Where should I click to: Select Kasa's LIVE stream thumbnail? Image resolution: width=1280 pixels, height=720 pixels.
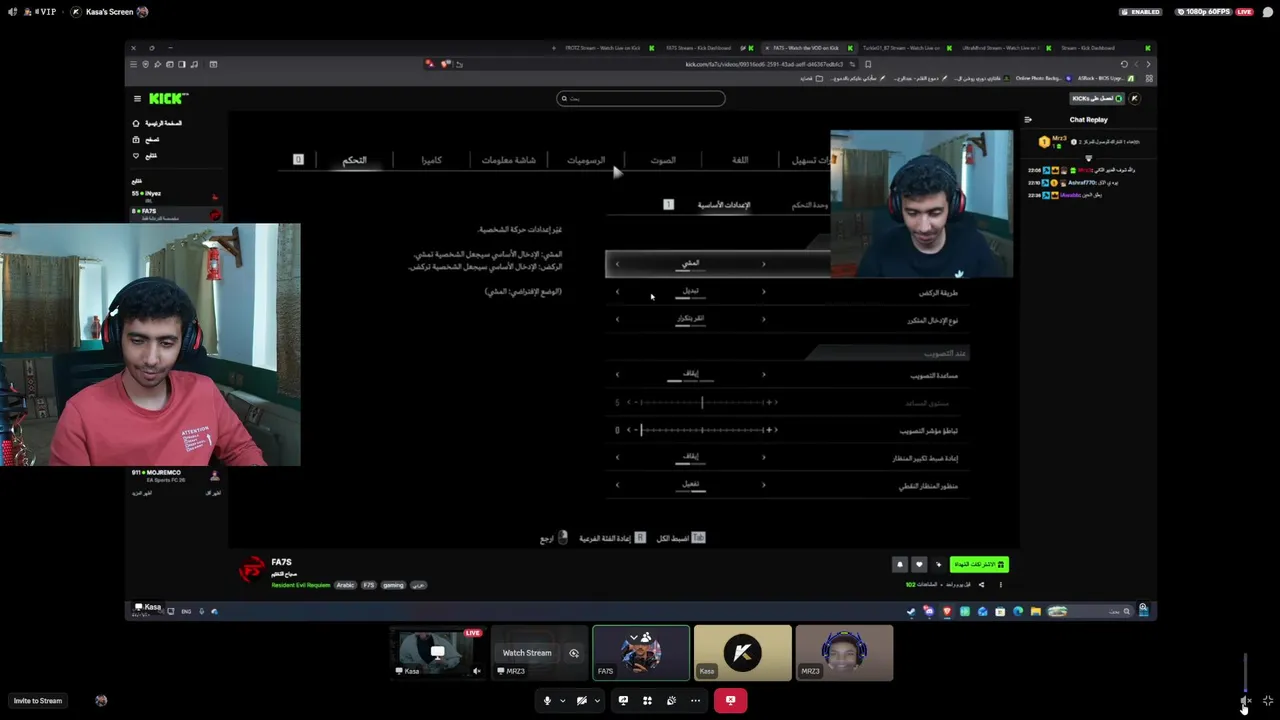438,652
